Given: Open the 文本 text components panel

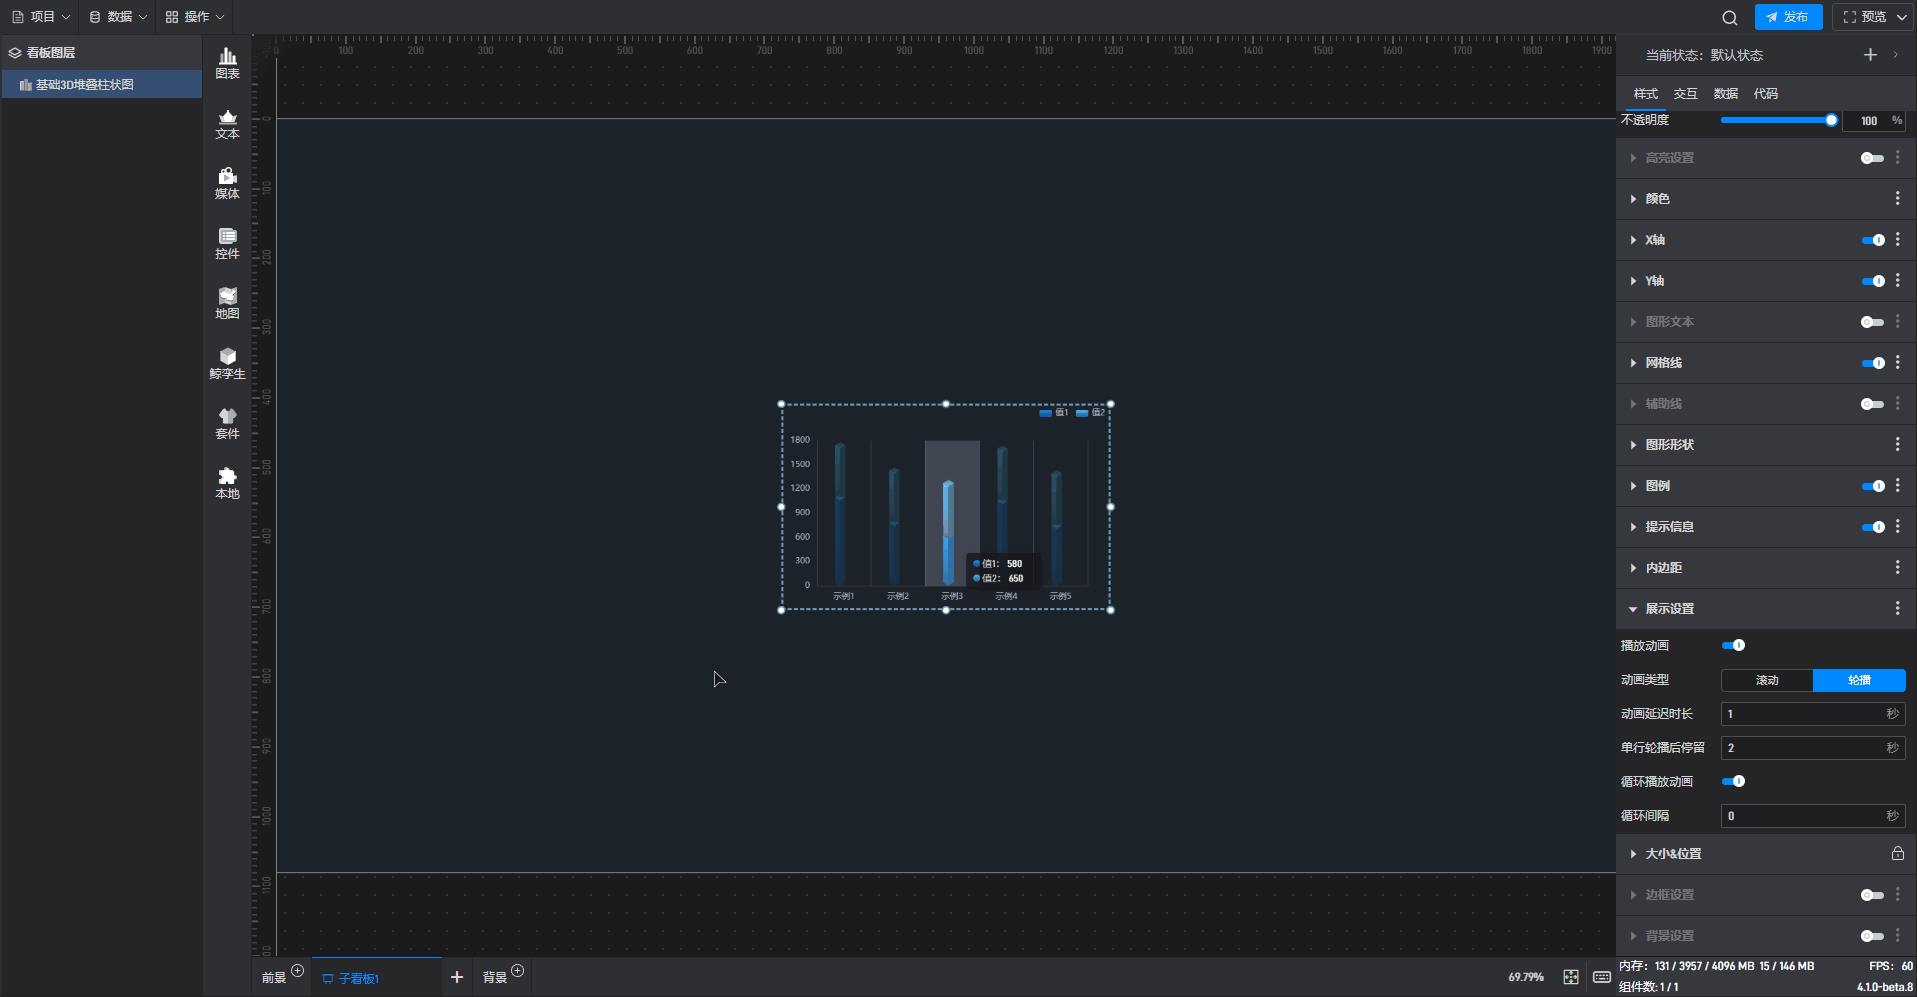Looking at the screenshot, I should coord(227,124).
